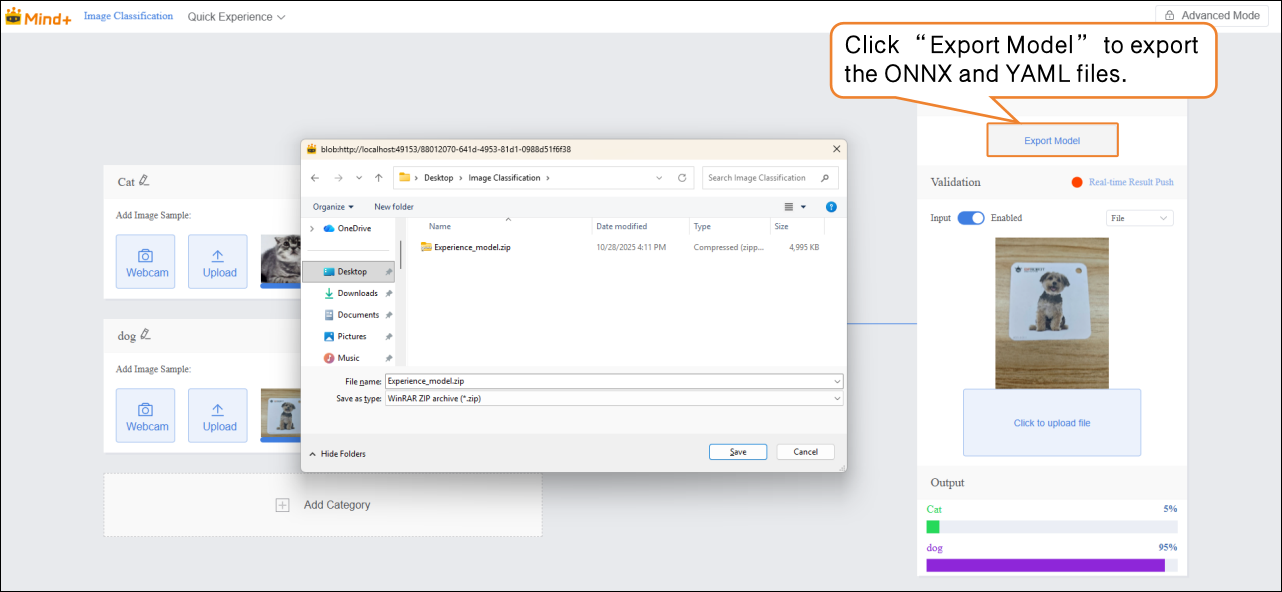Click the Export Model button
This screenshot has width=1282, height=592.
coord(1052,141)
